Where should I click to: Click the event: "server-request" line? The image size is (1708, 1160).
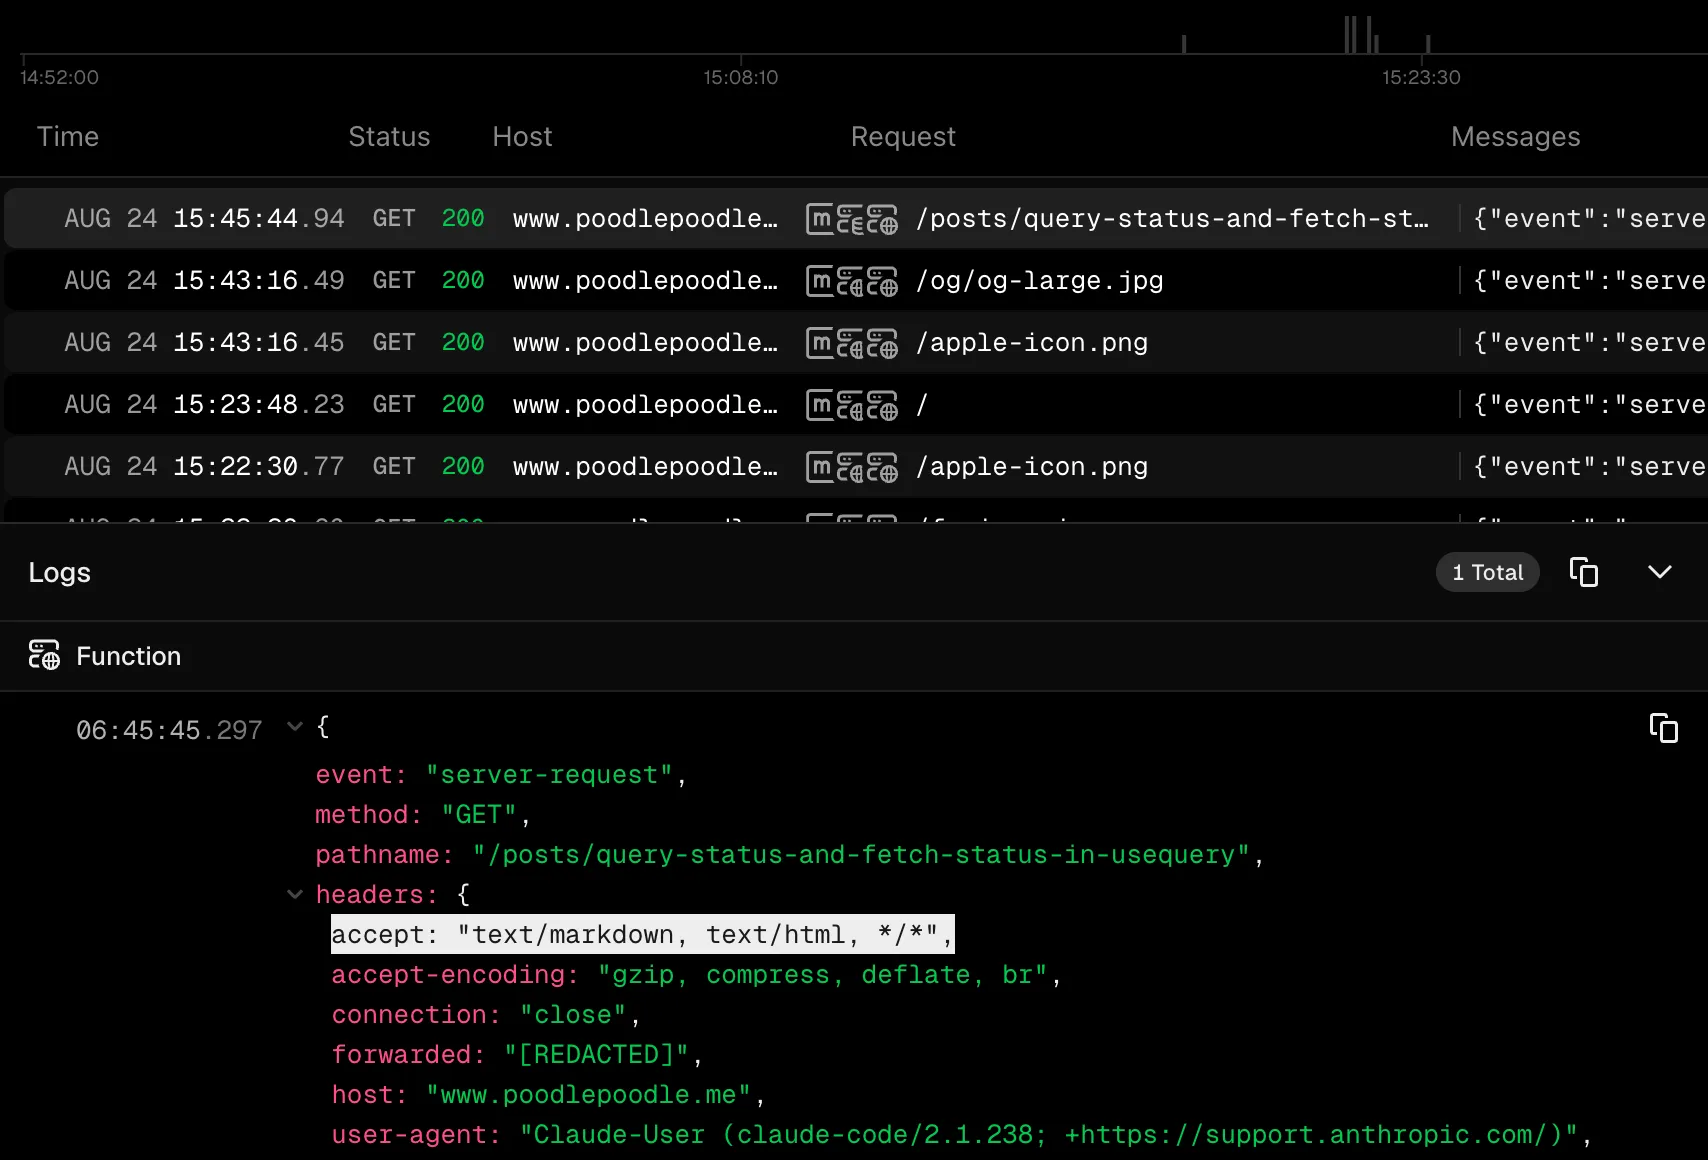click(501, 775)
